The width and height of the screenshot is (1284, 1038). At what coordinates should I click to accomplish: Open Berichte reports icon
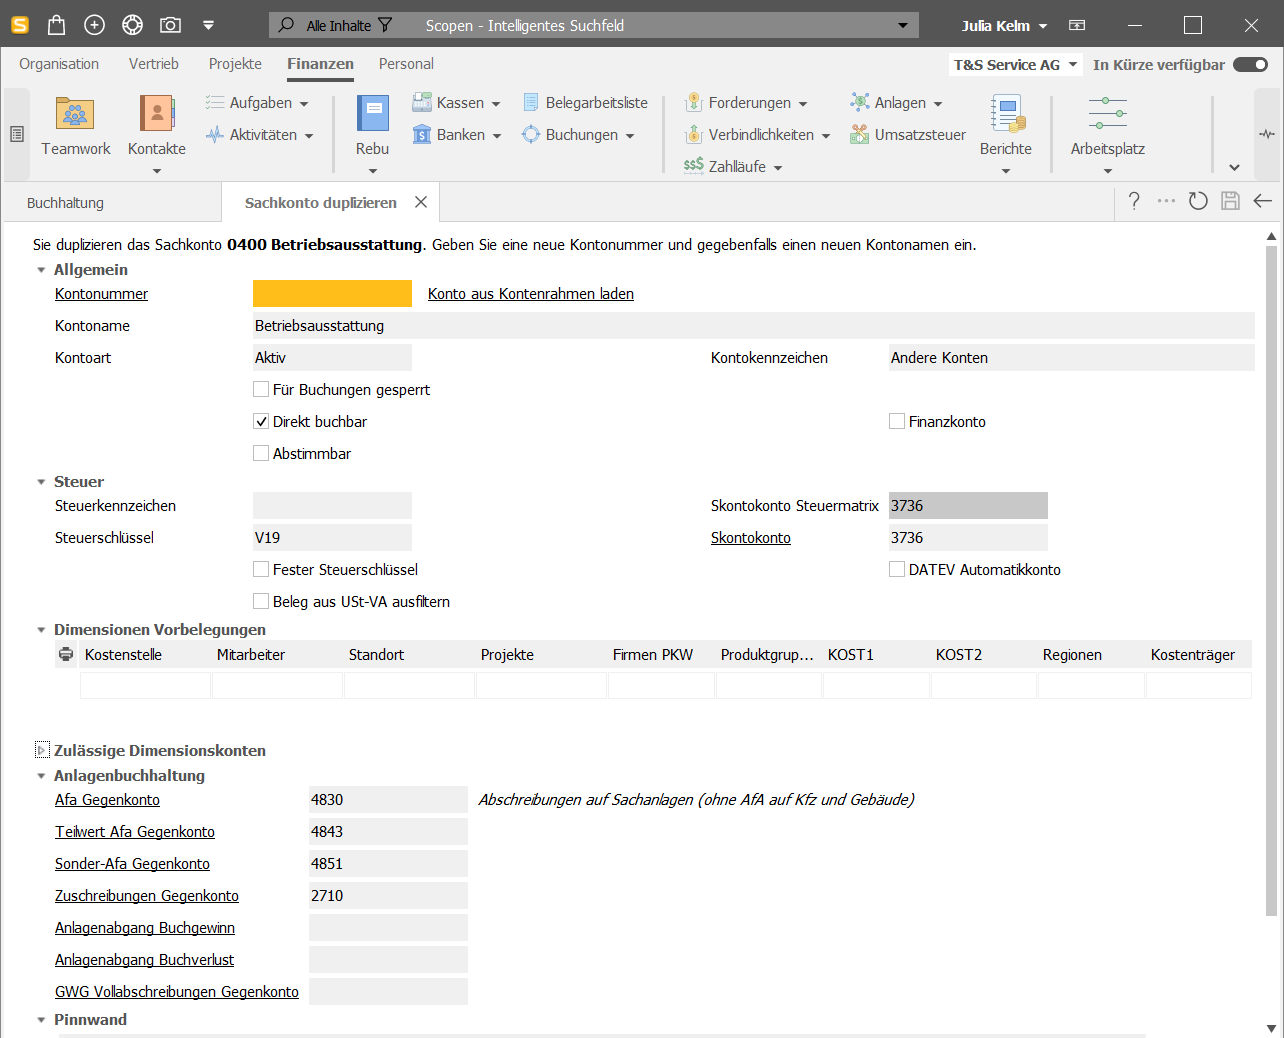(1006, 114)
